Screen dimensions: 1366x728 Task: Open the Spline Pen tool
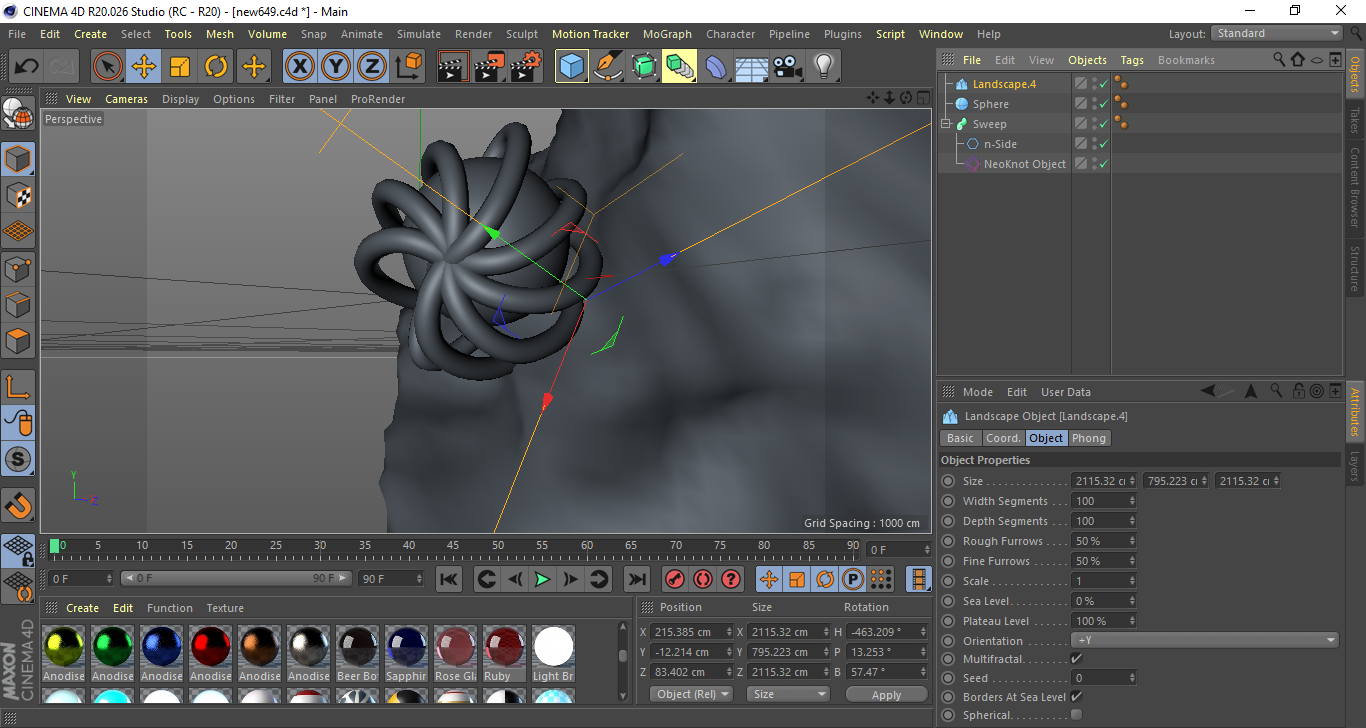pos(607,67)
